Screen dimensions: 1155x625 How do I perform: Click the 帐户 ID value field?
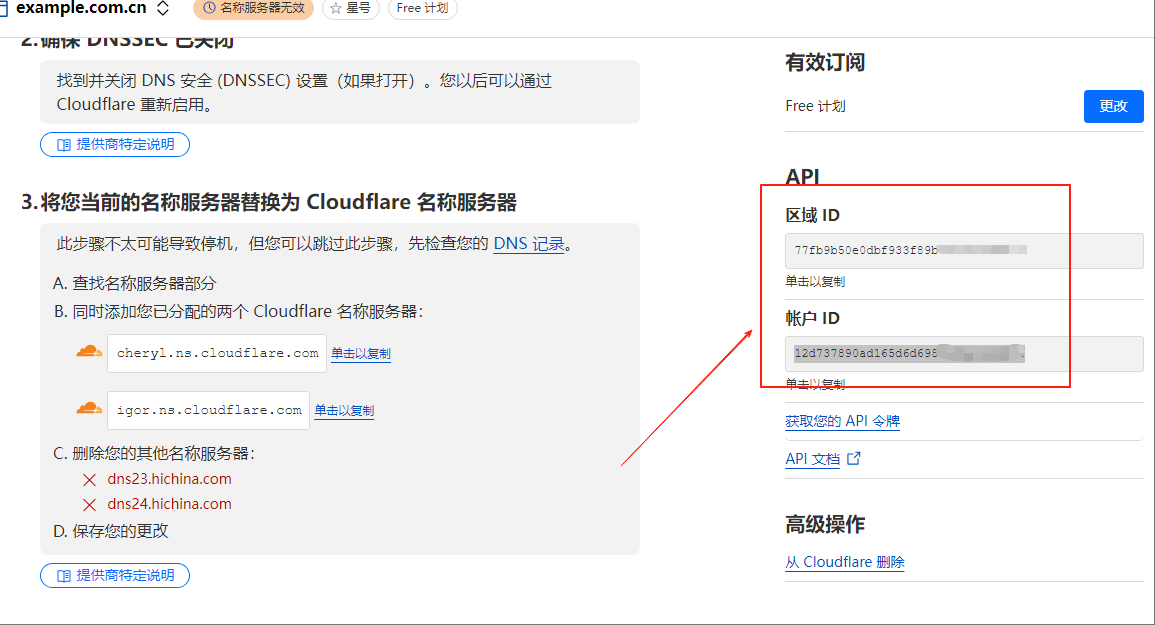coord(963,354)
